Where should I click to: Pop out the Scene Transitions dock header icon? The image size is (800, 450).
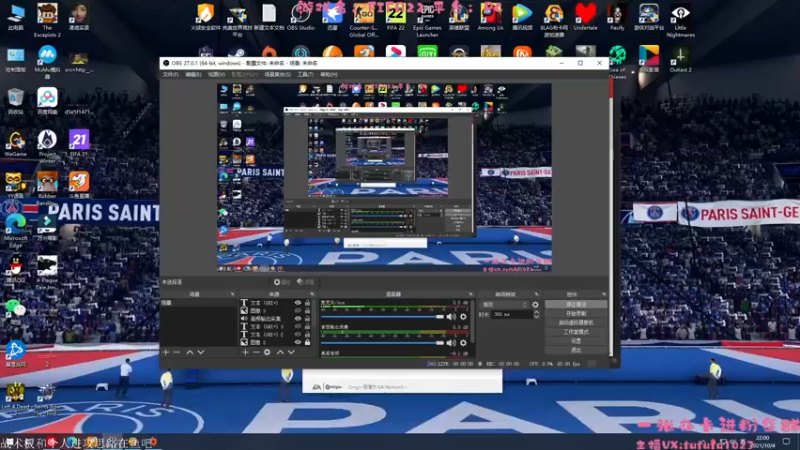tap(536, 294)
